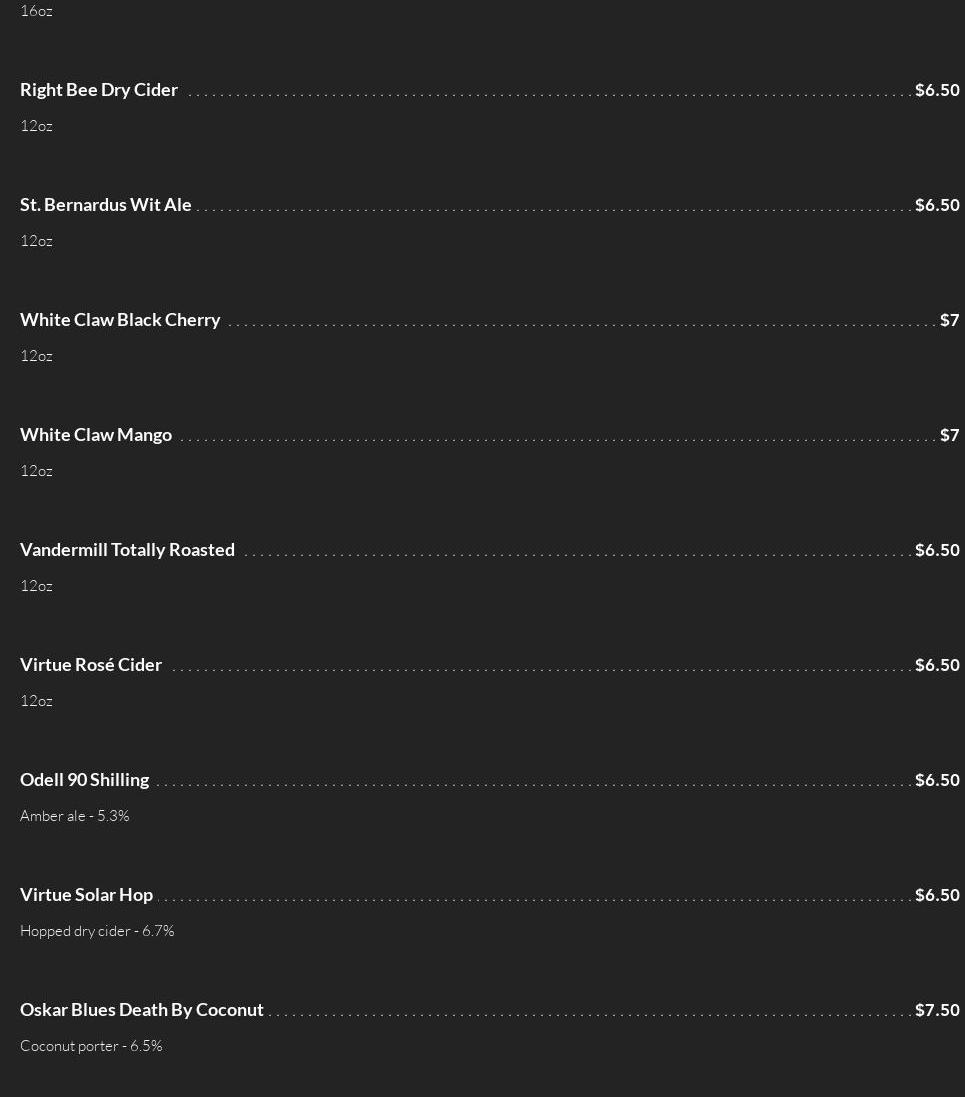Select Vandermill Totally Roasted
The width and height of the screenshot is (965, 1097).
coord(127,550)
